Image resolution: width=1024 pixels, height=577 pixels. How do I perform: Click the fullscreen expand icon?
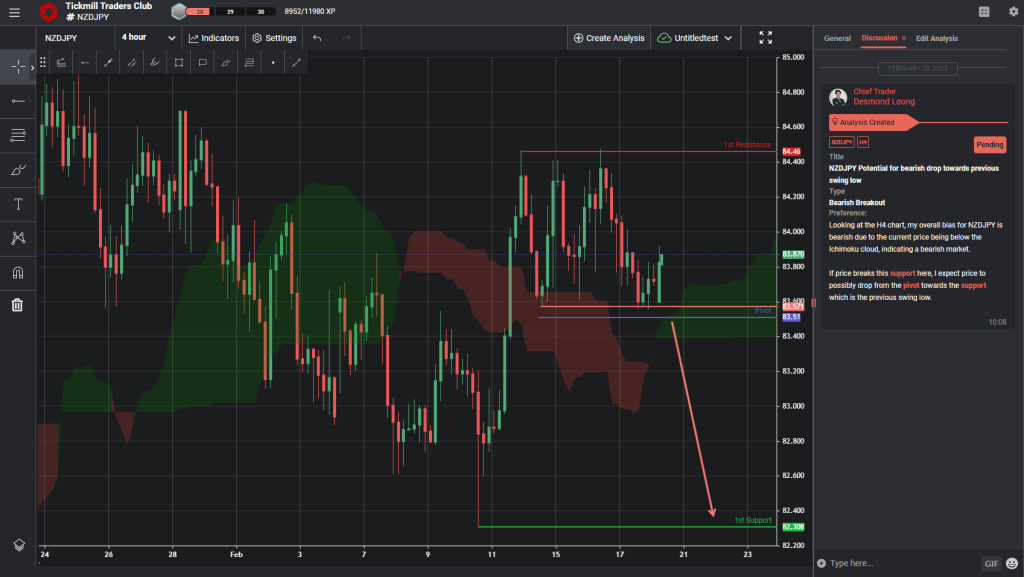point(765,37)
